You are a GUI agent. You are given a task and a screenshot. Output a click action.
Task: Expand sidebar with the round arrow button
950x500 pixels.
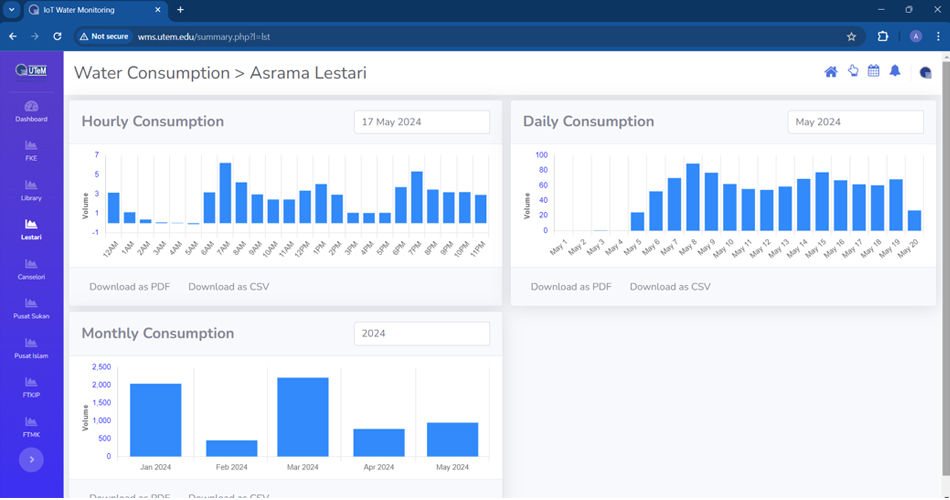point(31,460)
